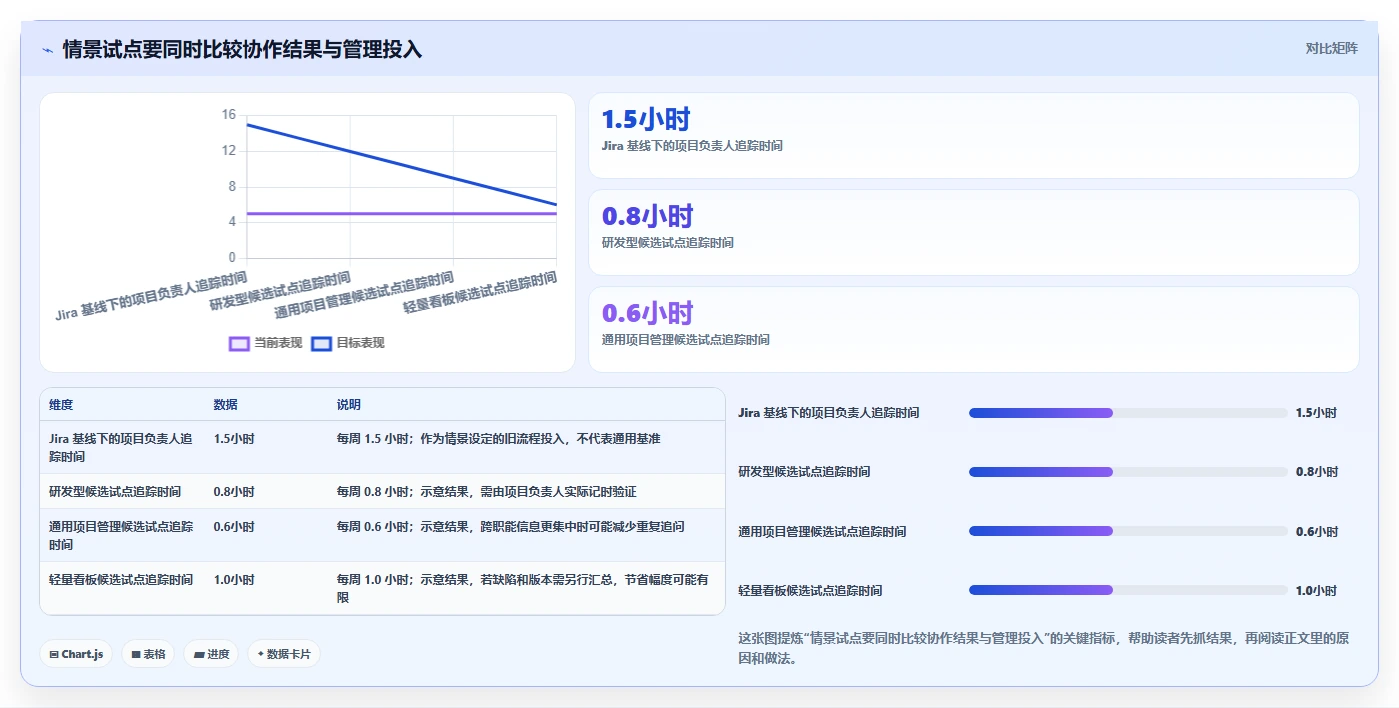Click the 表格 tag chip

click(148, 654)
